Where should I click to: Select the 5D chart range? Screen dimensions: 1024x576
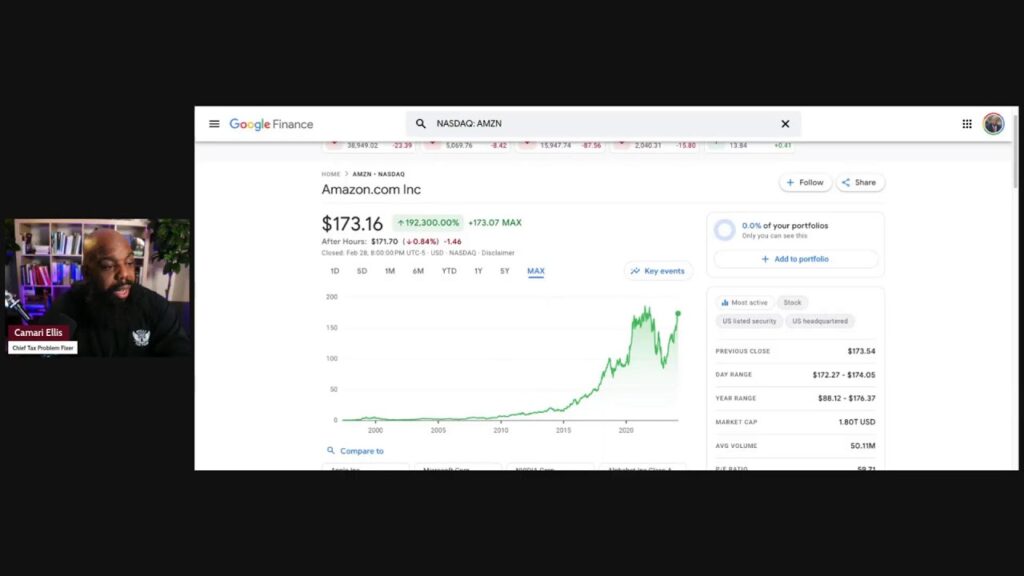pos(362,271)
